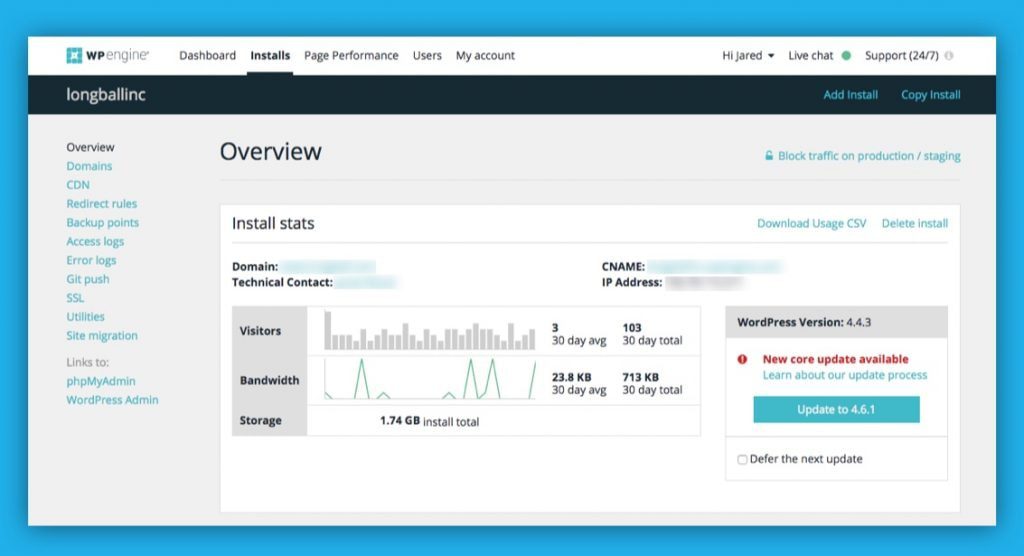Screen dimensions: 1024x556
Task: Open My account tab
Action: pos(485,56)
